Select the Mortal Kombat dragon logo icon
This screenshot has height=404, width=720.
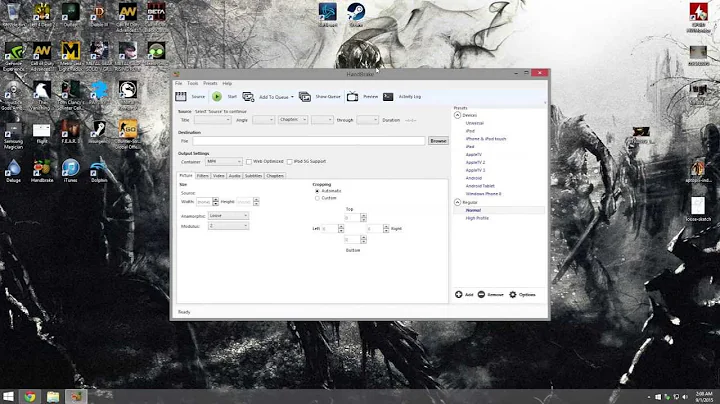coord(127,95)
